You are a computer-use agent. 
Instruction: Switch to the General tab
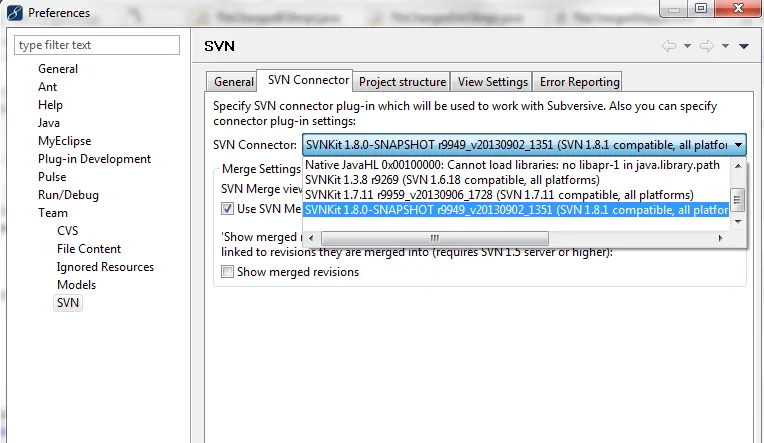tap(232, 81)
